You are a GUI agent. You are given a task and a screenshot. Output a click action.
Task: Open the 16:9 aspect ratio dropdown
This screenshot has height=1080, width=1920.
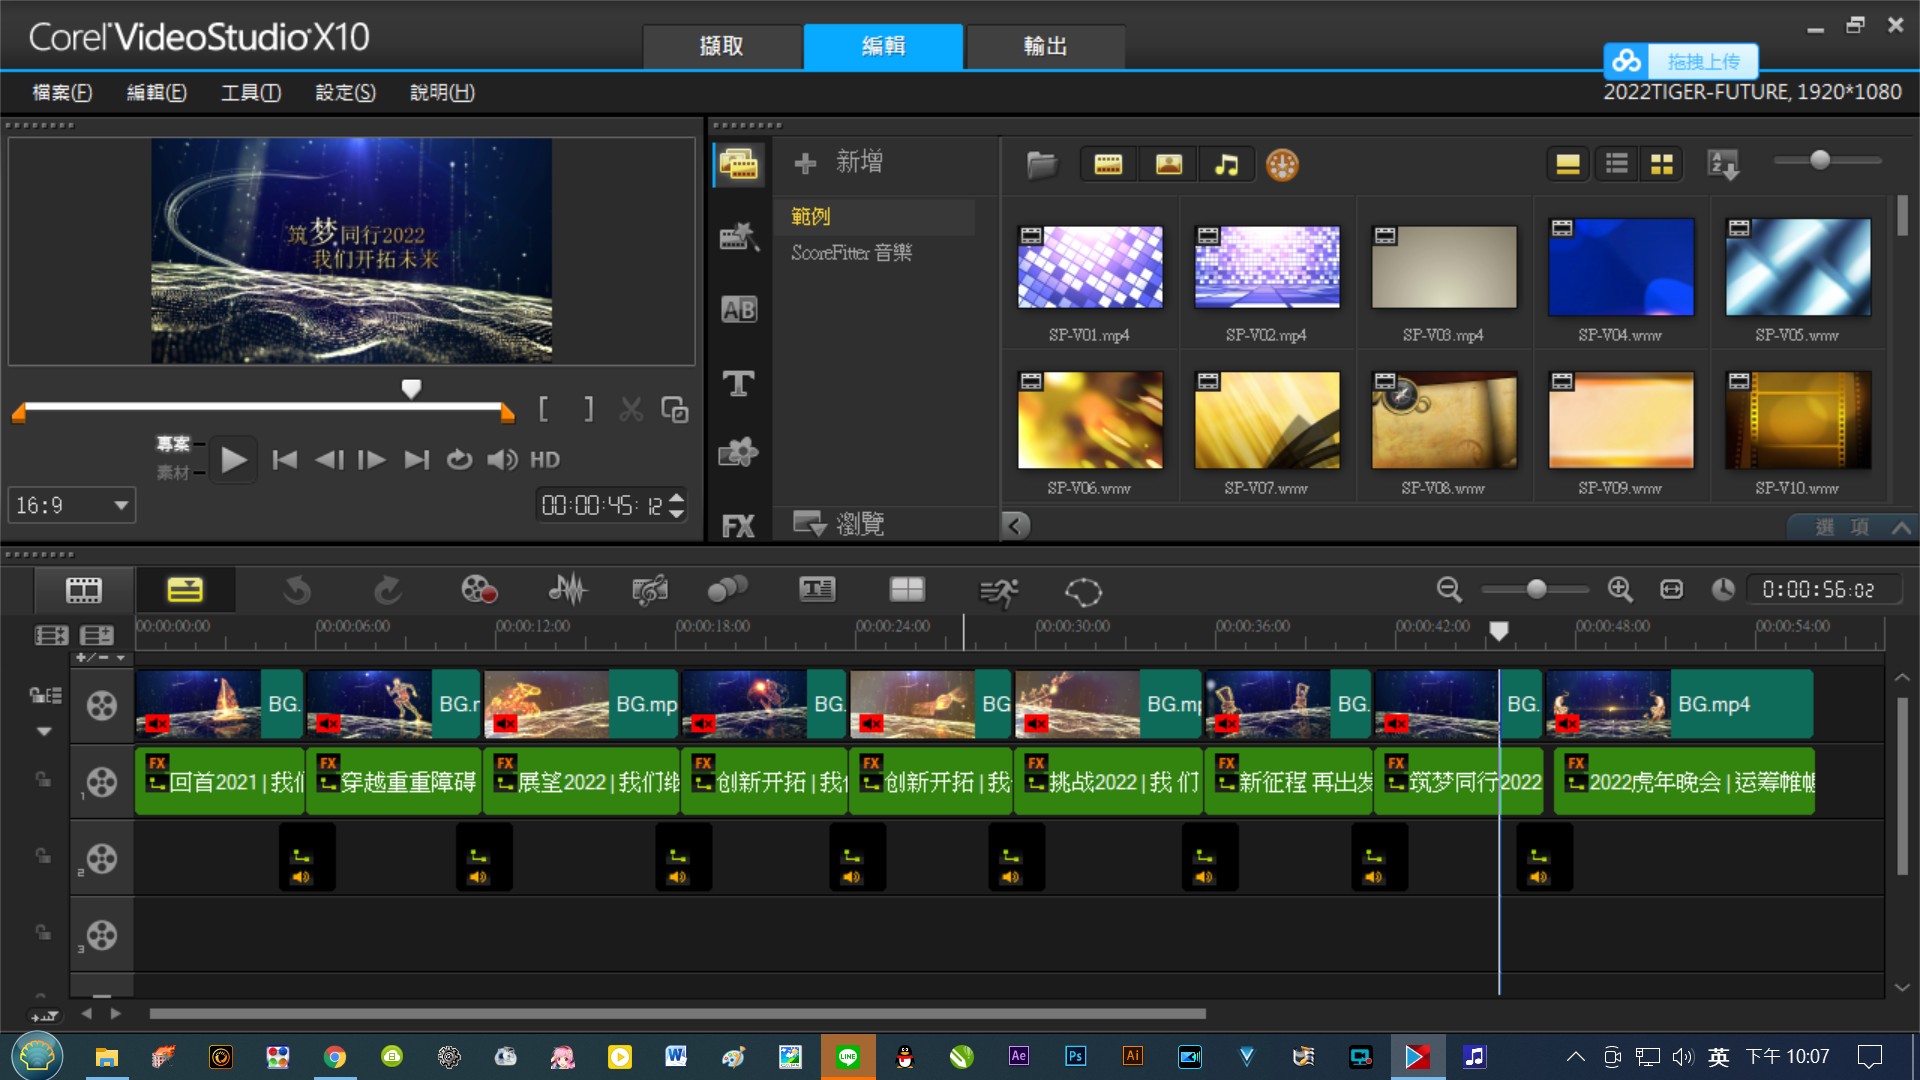coord(72,505)
